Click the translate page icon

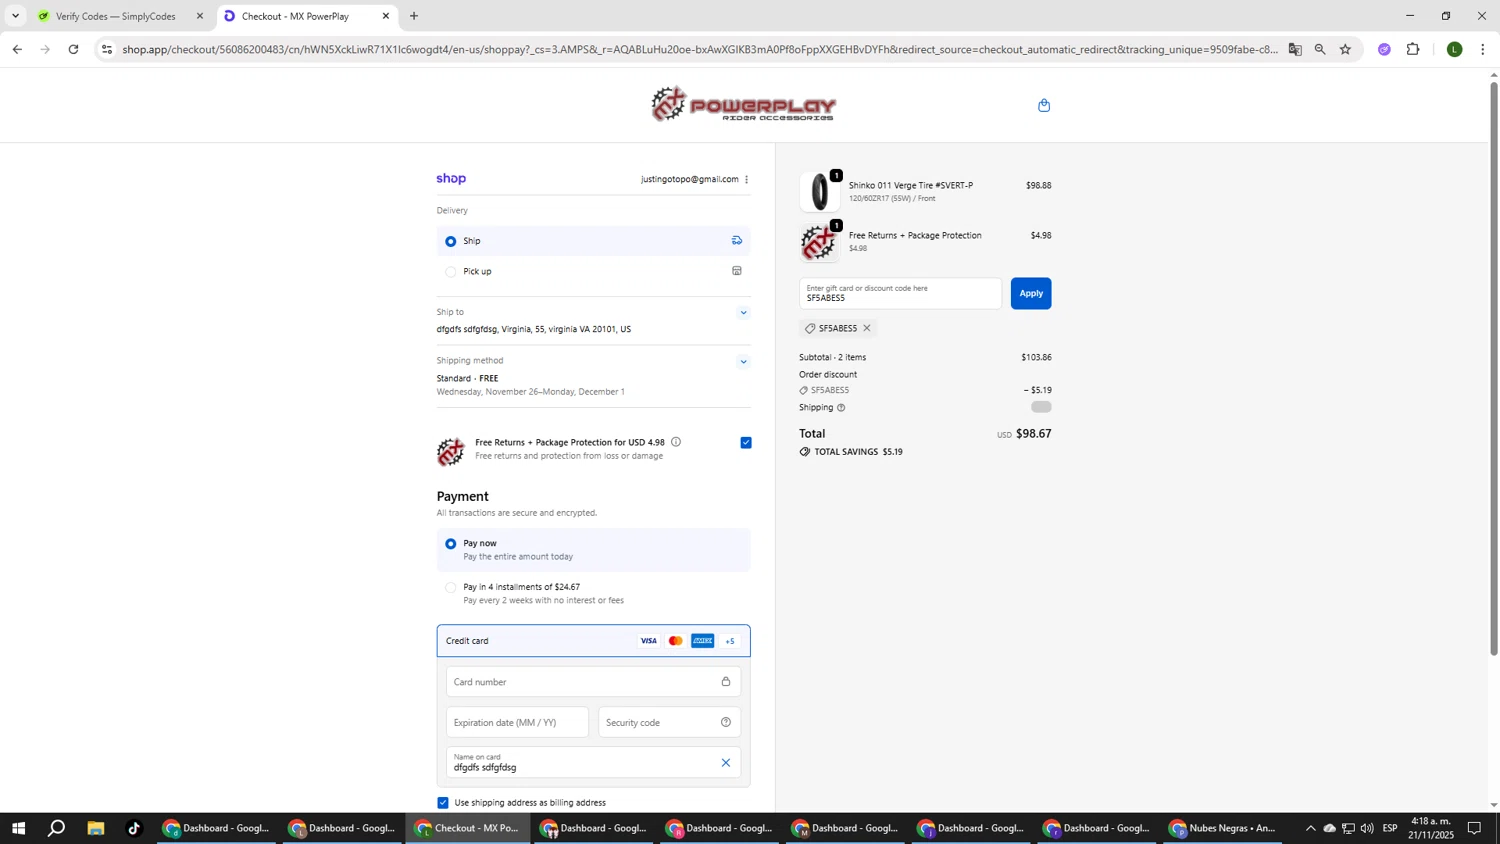point(1295,49)
